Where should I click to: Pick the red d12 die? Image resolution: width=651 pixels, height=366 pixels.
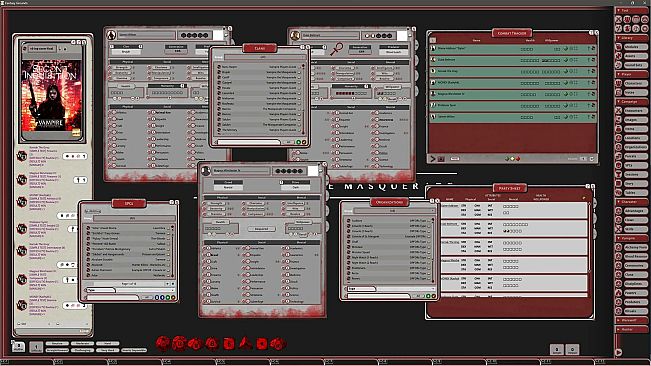click(x=179, y=344)
